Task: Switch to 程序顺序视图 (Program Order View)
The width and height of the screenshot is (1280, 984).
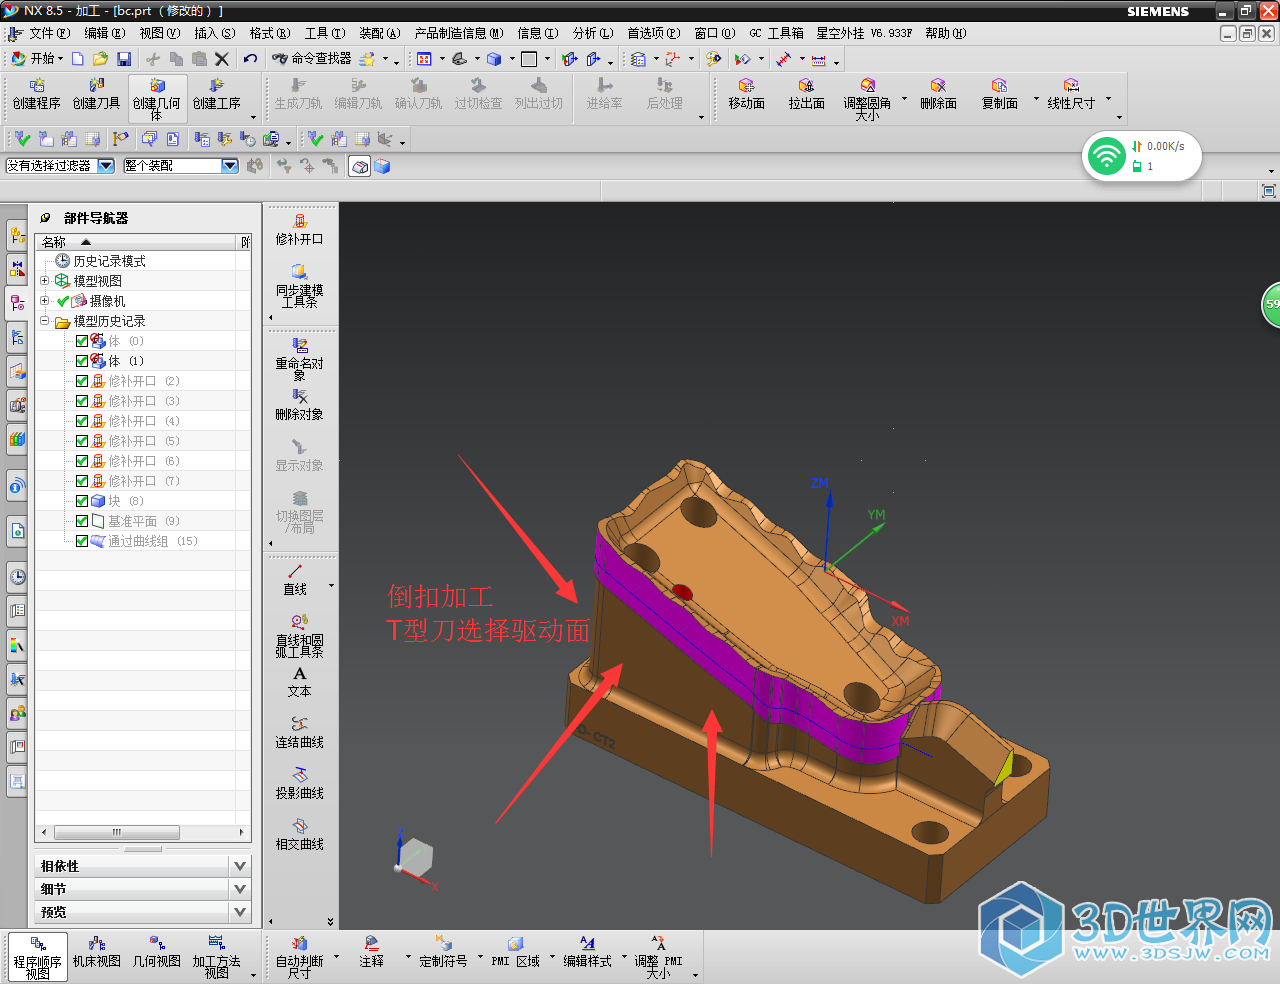Action: click(x=38, y=957)
